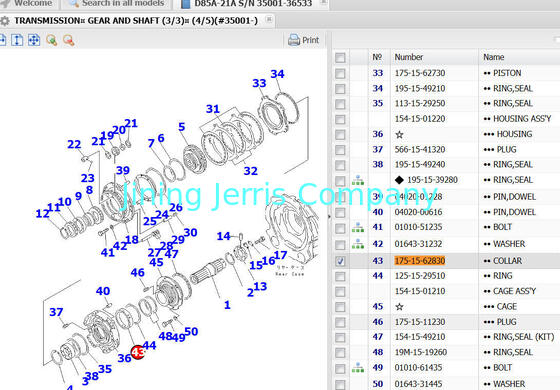Select the highlighted part number 175-15-62830
Screen dimensions: 560x390
point(420,261)
